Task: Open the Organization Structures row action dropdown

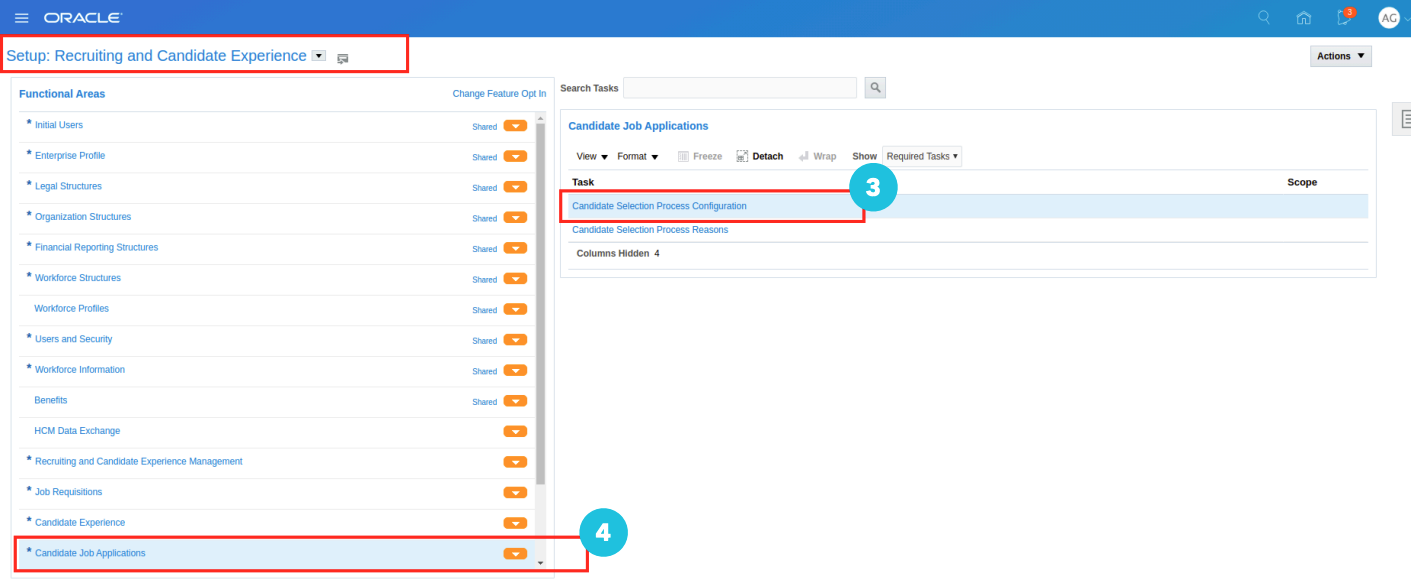Action: coord(515,218)
